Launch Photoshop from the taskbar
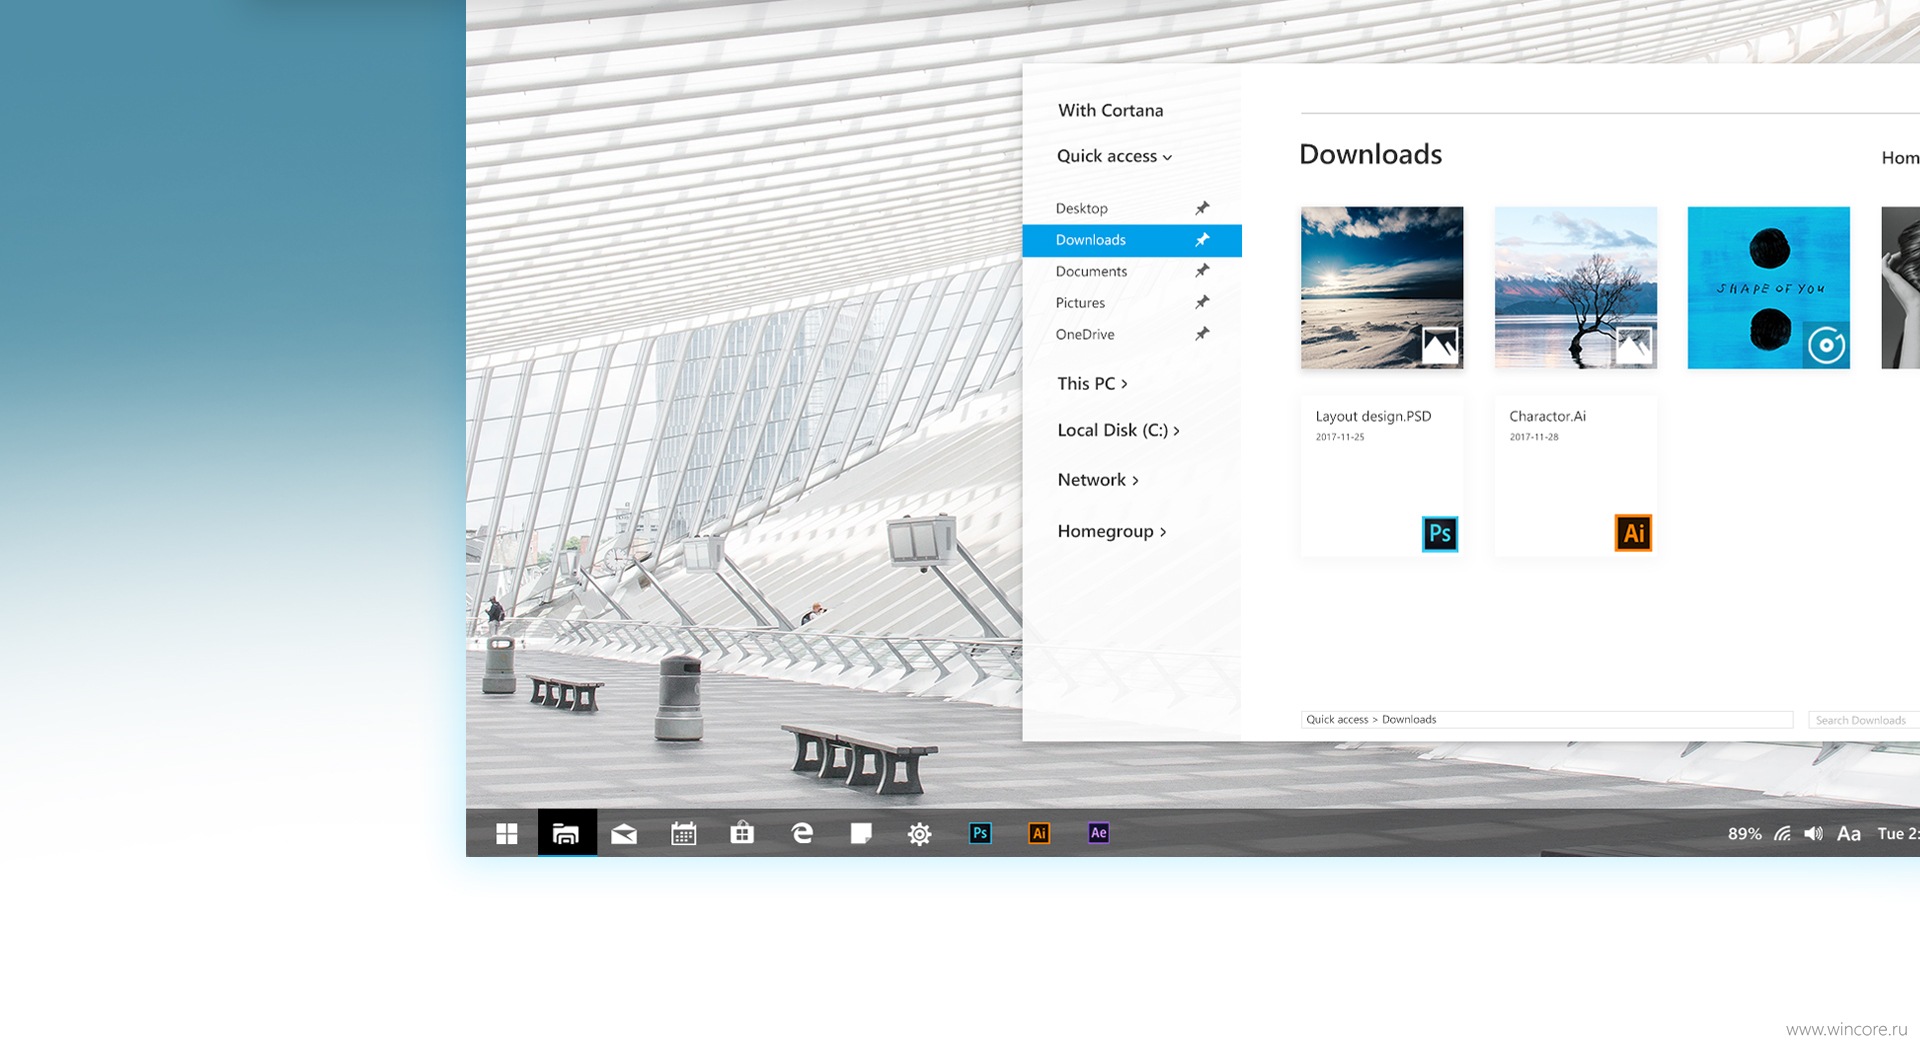The width and height of the screenshot is (1920, 1049). click(980, 833)
